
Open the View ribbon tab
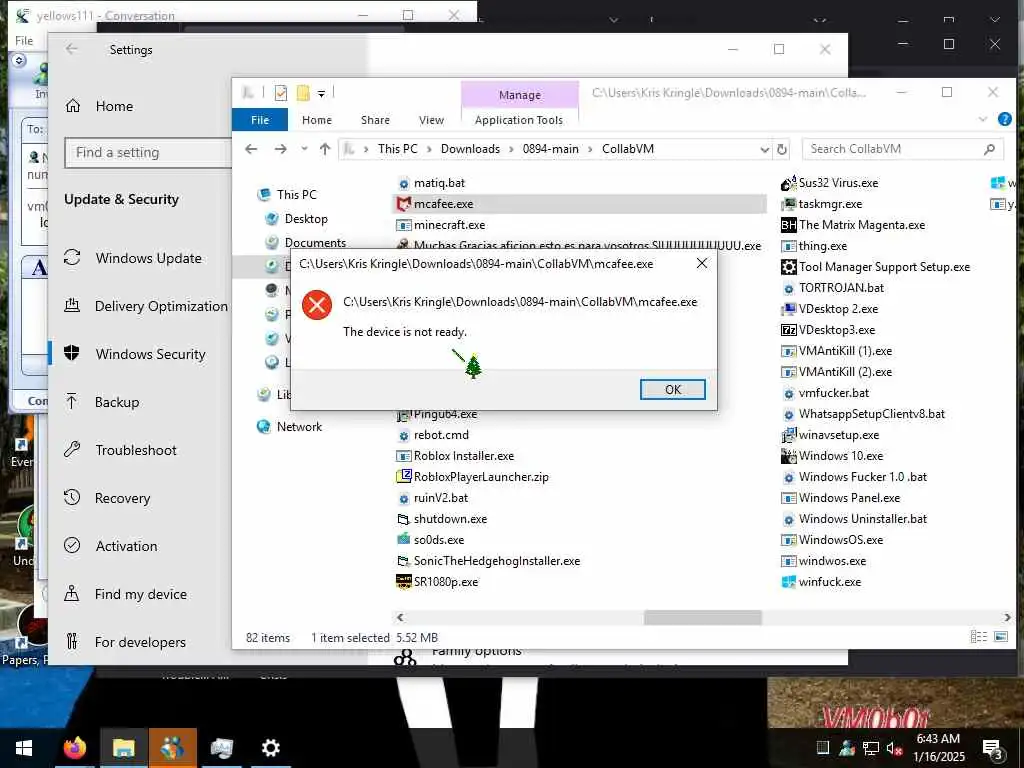pos(431,120)
